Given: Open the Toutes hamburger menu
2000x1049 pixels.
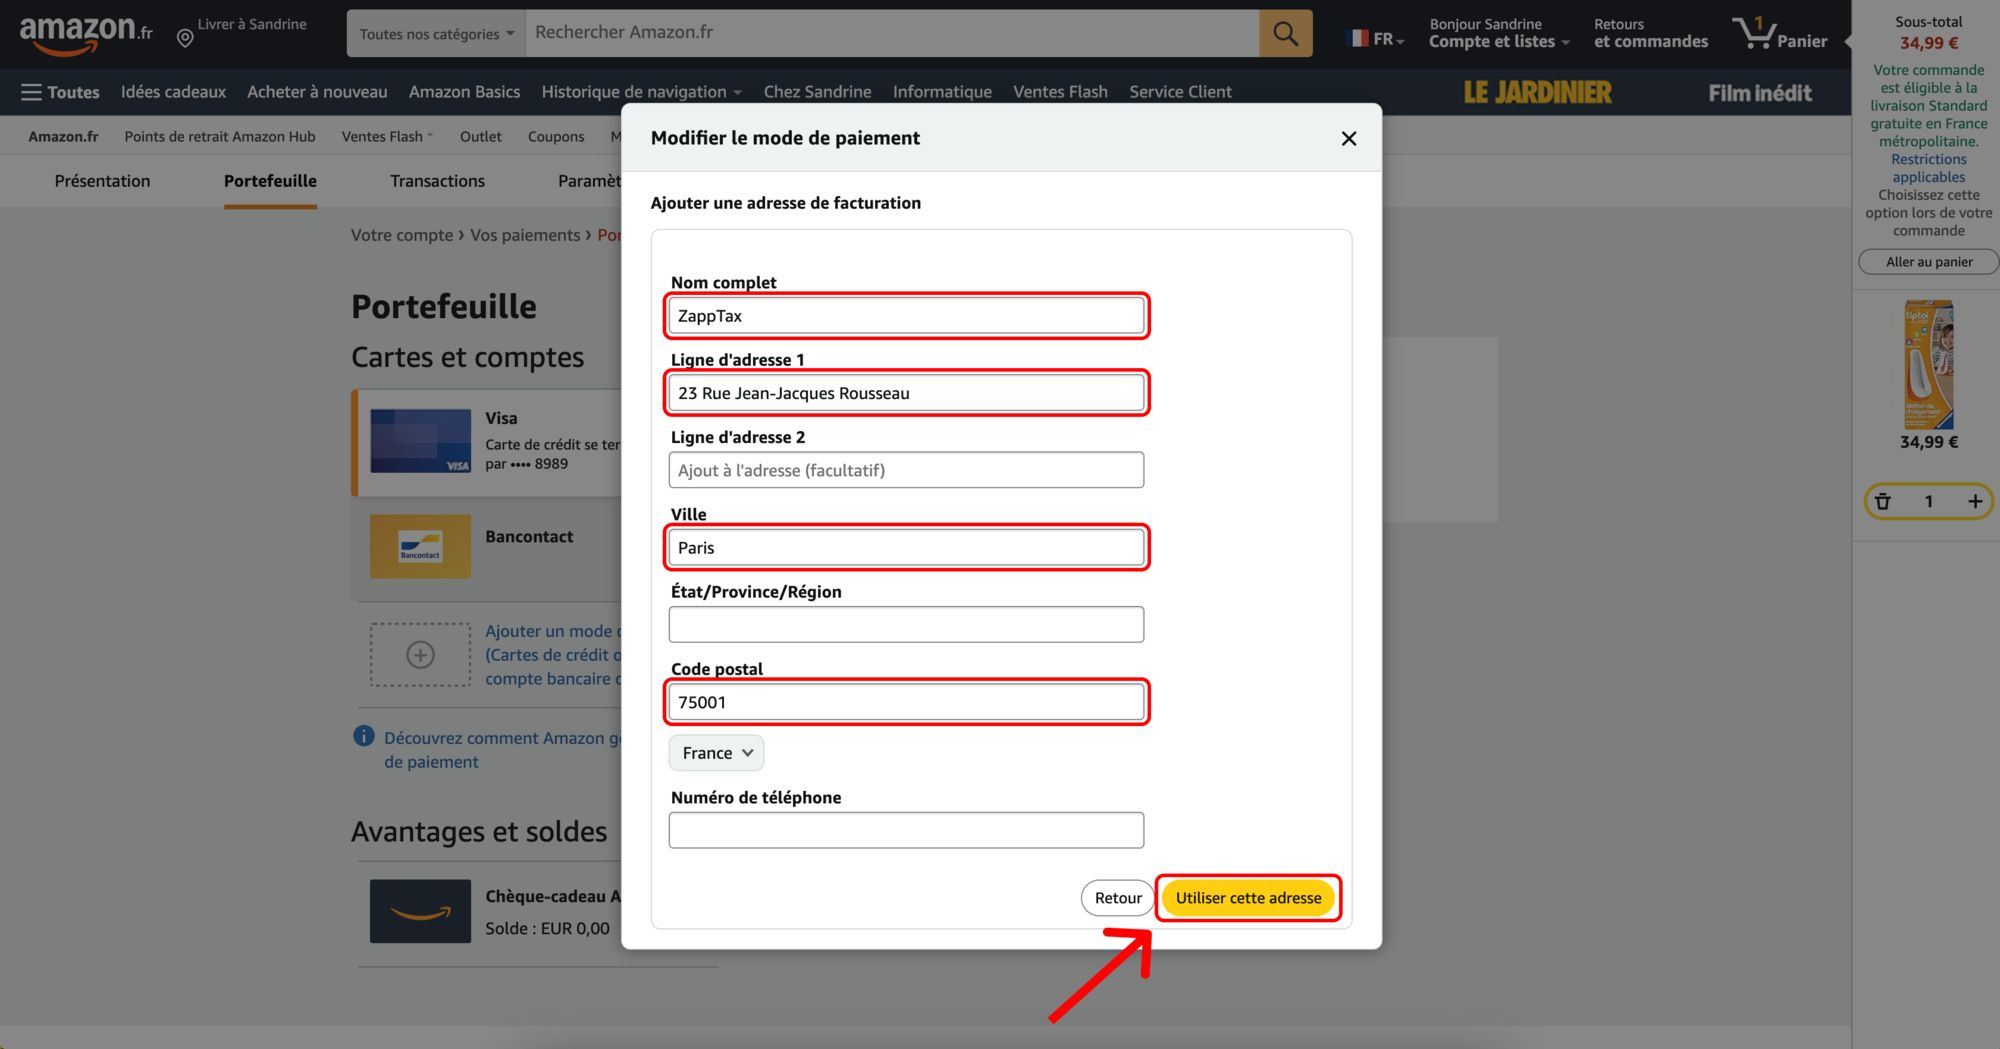Looking at the screenshot, I should 60,92.
